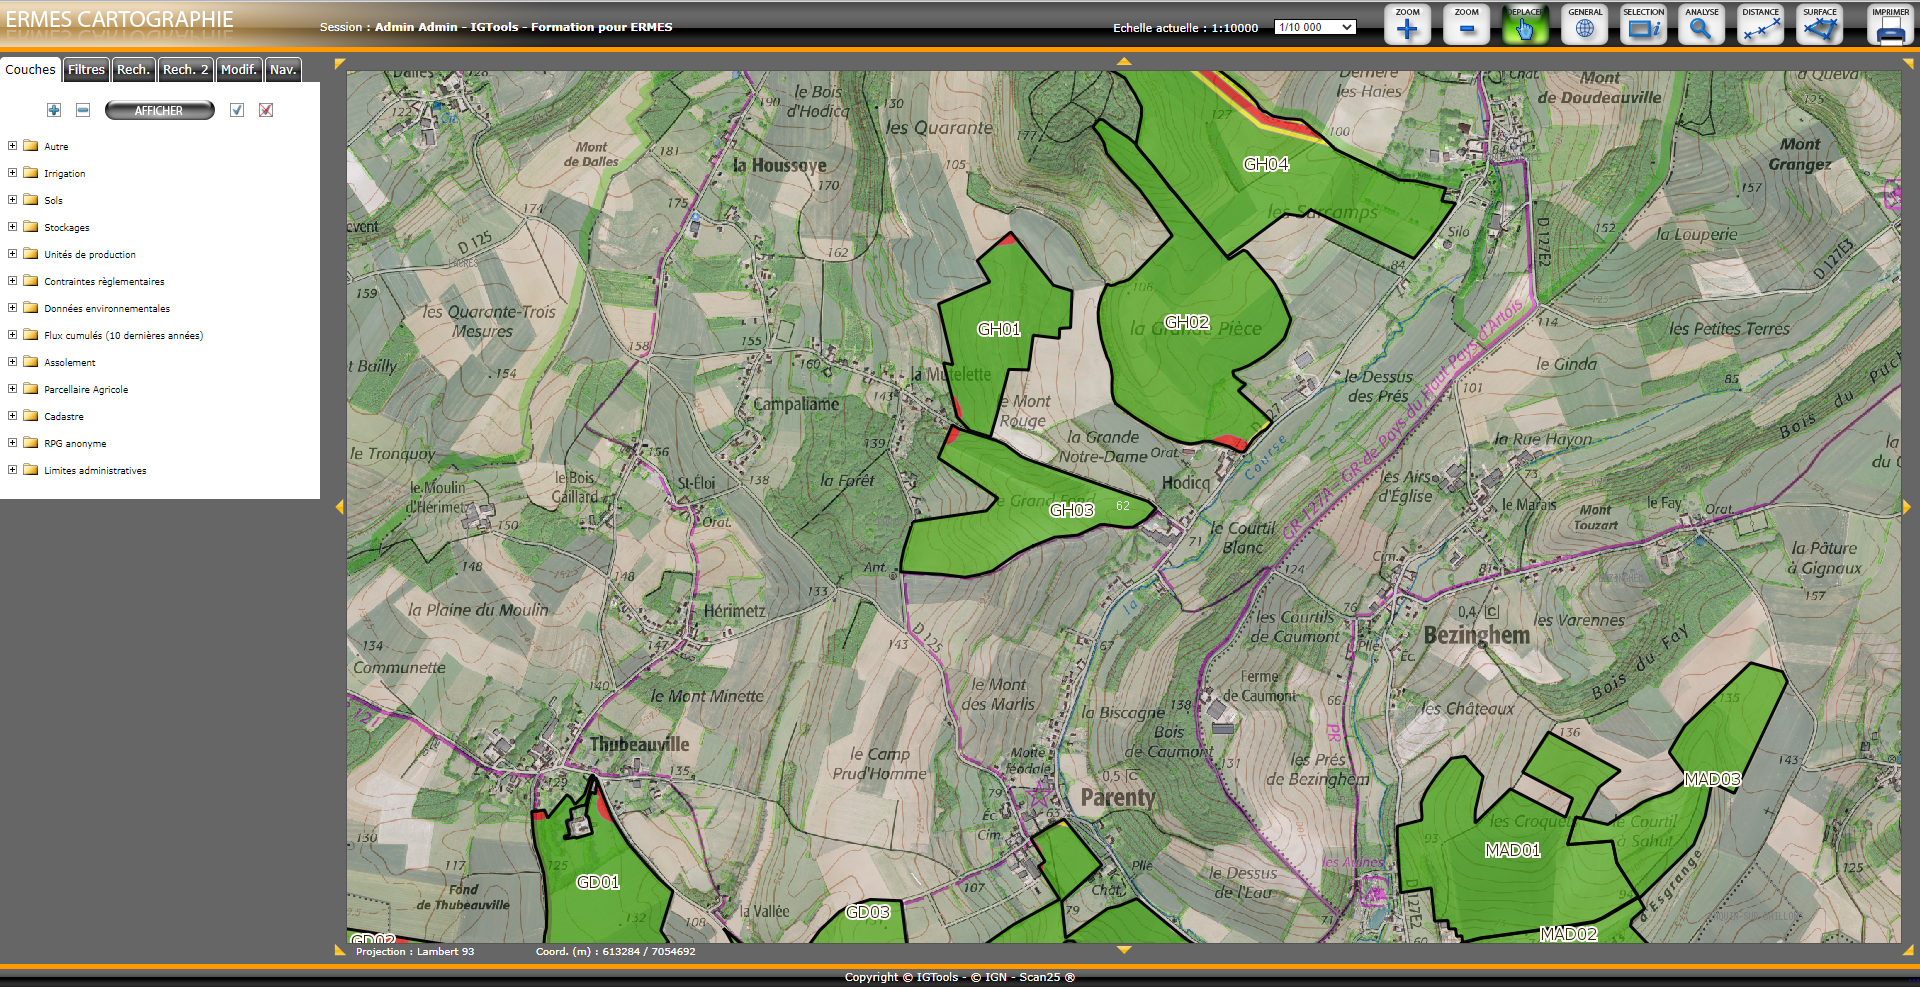Choose the Surface area measurement tool
Viewport: 1920px width, 987px height.
[x=1819, y=25]
